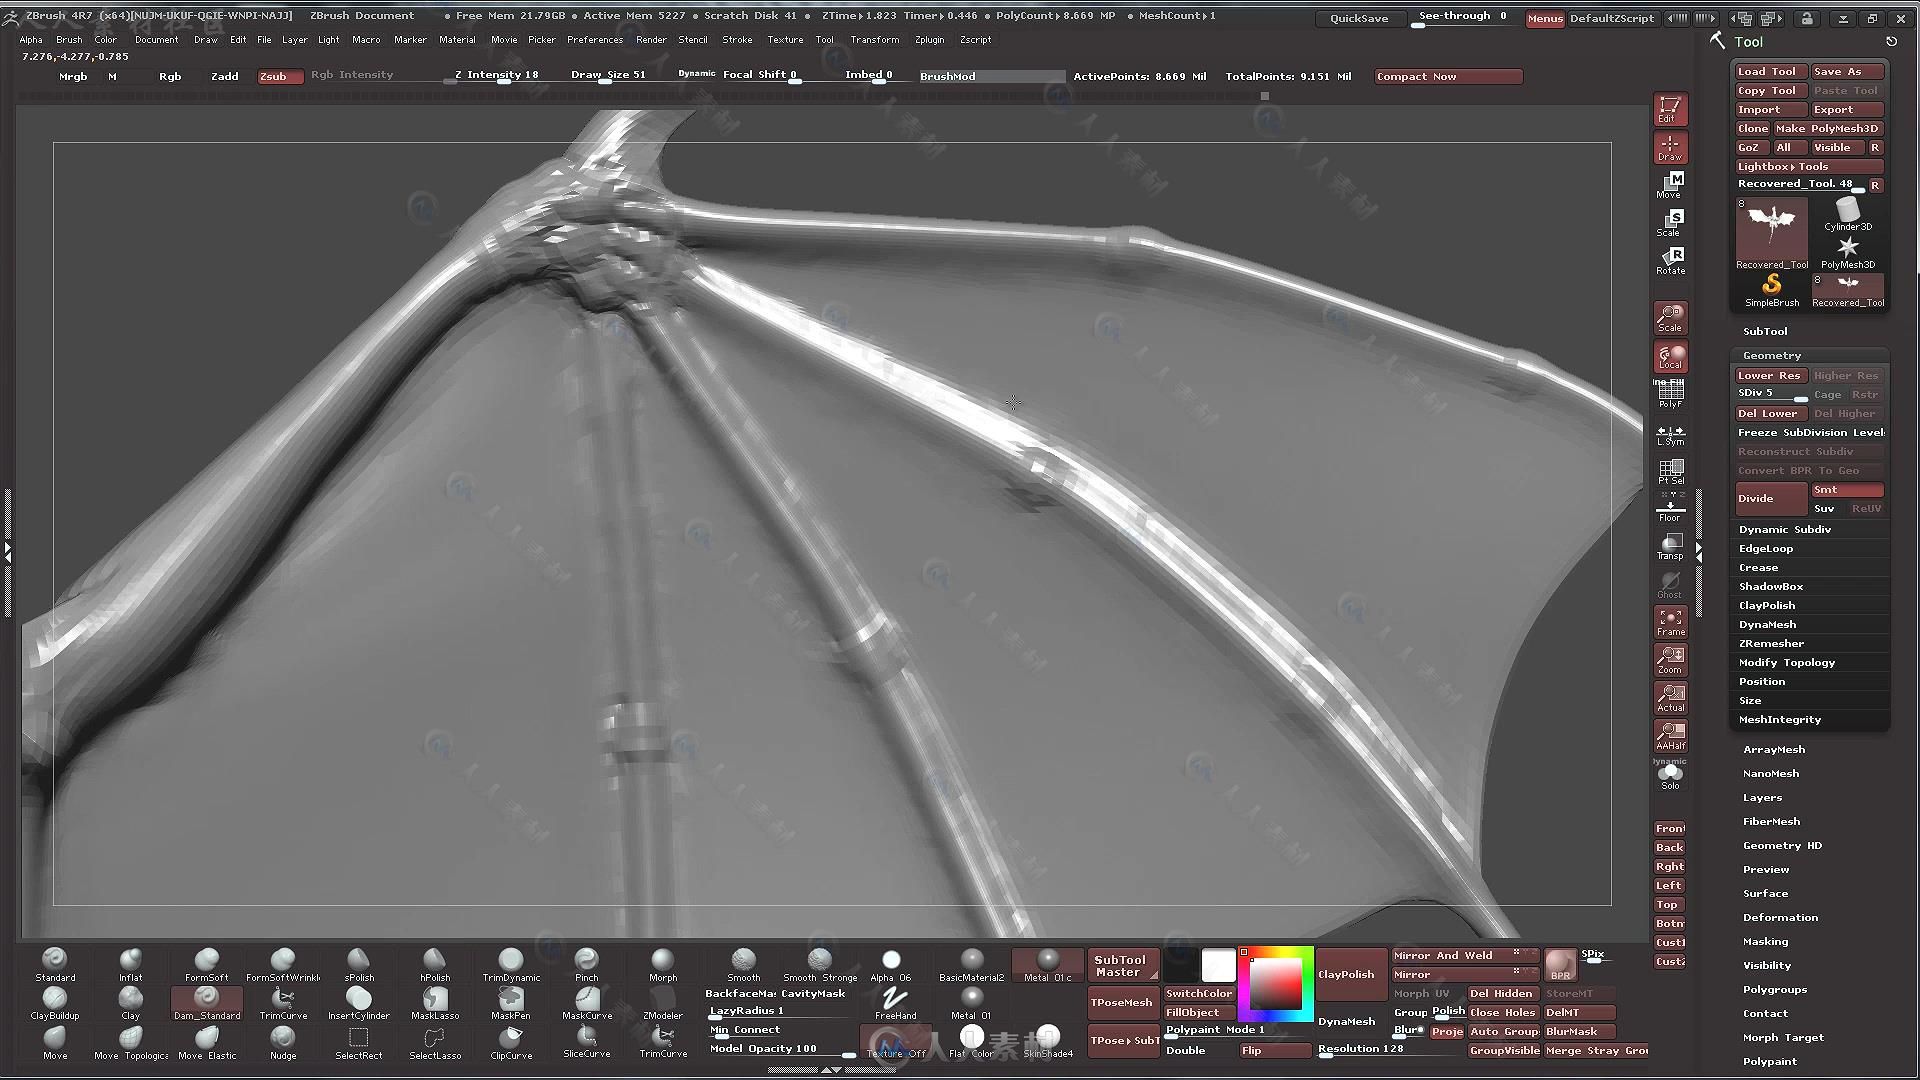Select the sPolish brush
Screen dimensions: 1920x1080
point(359,965)
